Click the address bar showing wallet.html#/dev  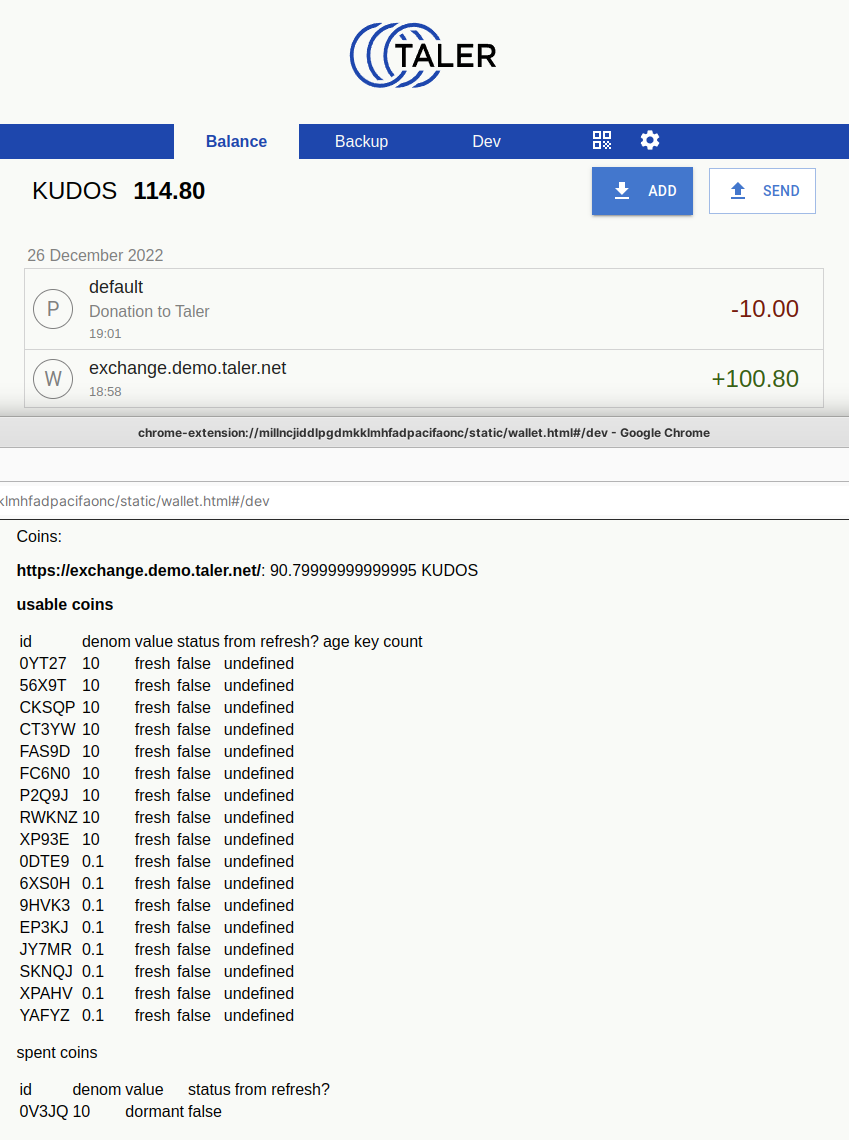click(x=424, y=501)
